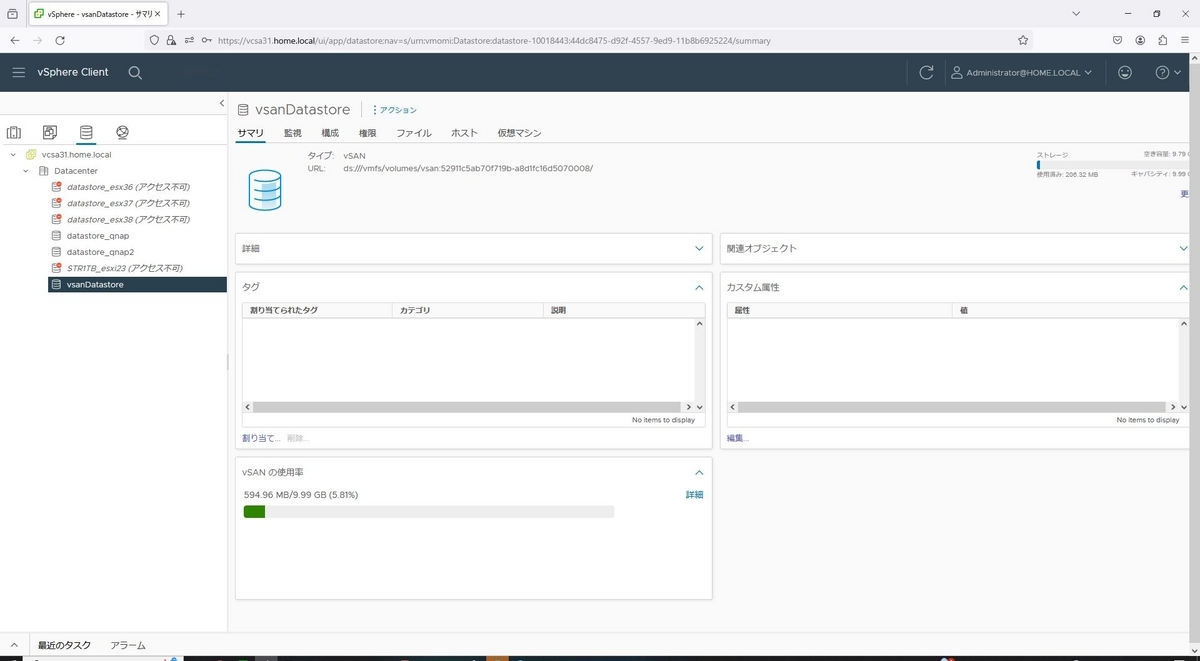Viewport: 1200px width, 661px height.
Task: Refresh the vSphere Client view
Action: [926, 72]
